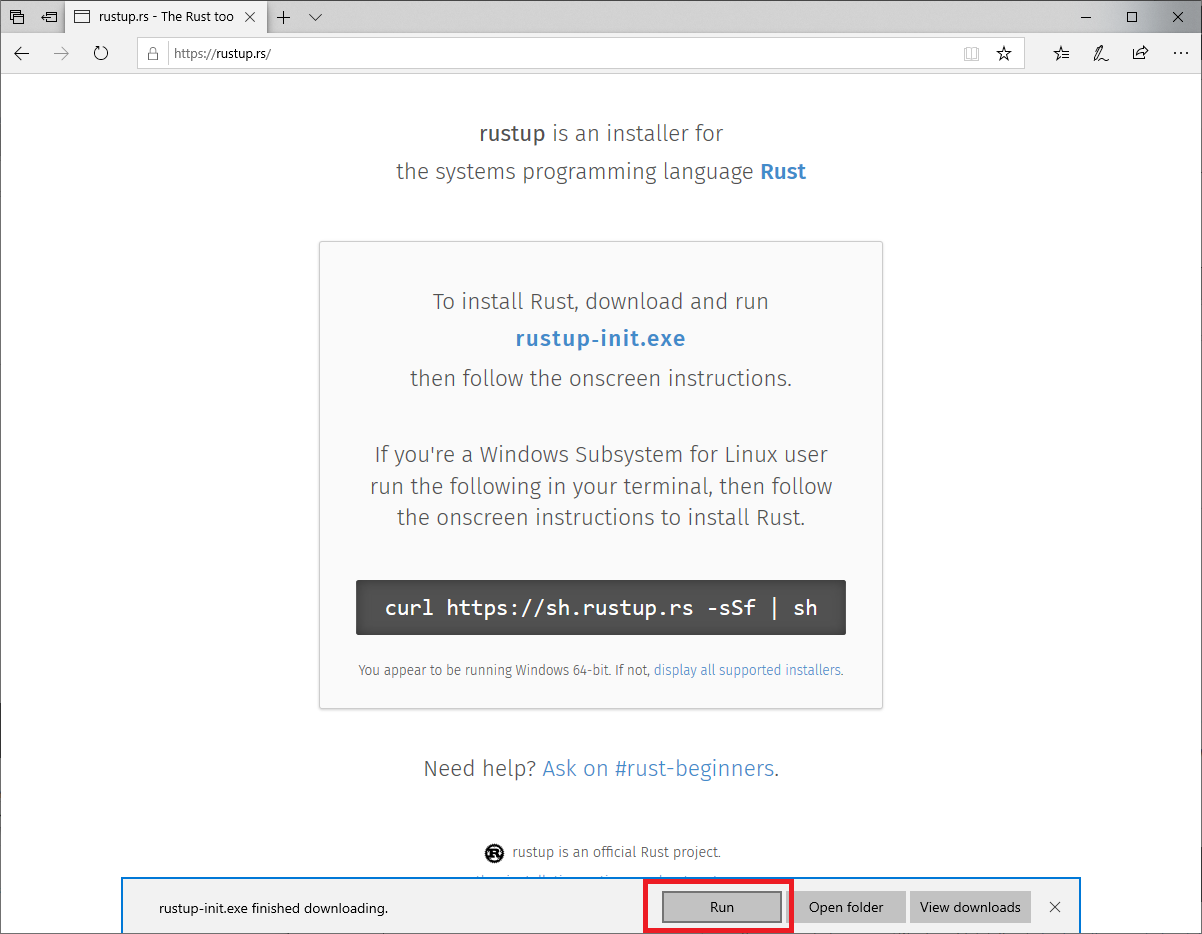Dismiss the download notification bar

point(1055,907)
